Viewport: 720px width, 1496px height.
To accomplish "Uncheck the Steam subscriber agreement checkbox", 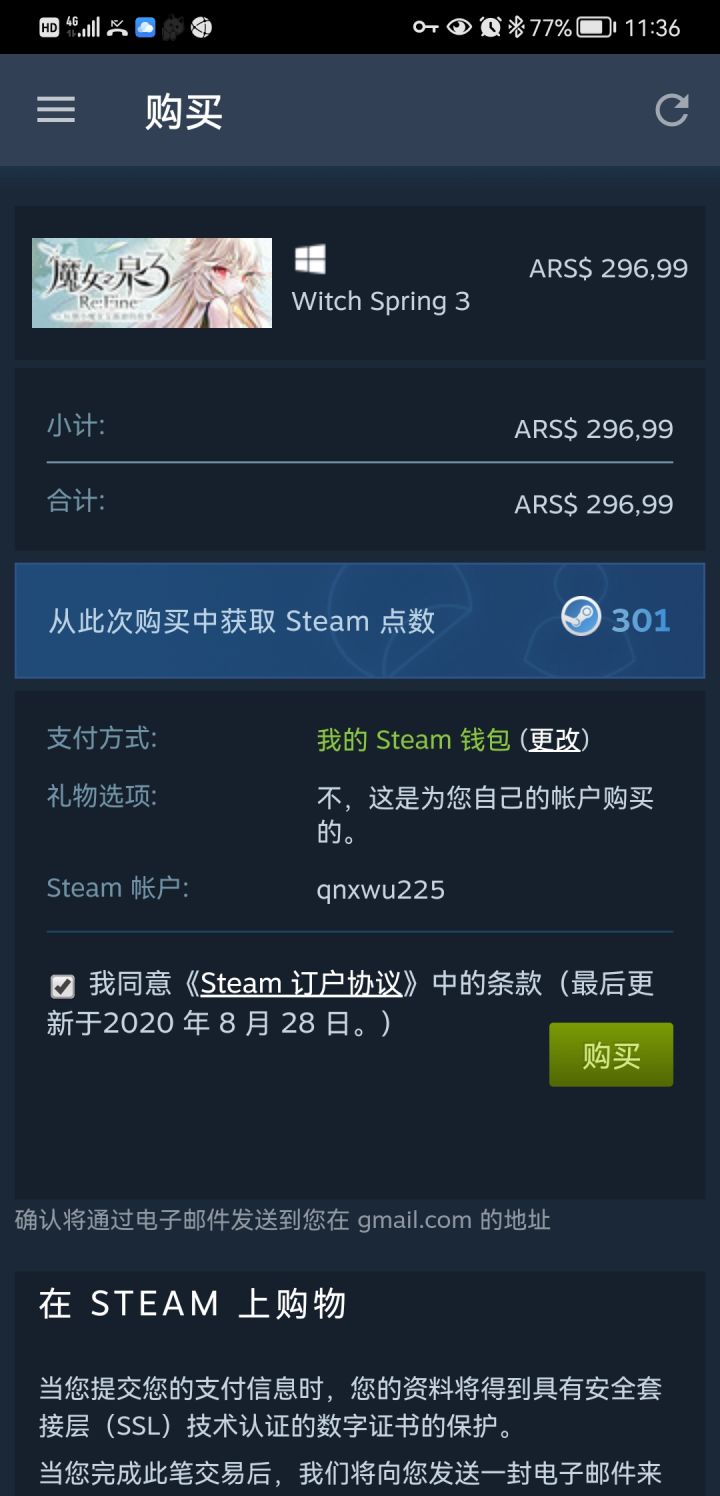I will [x=62, y=987].
